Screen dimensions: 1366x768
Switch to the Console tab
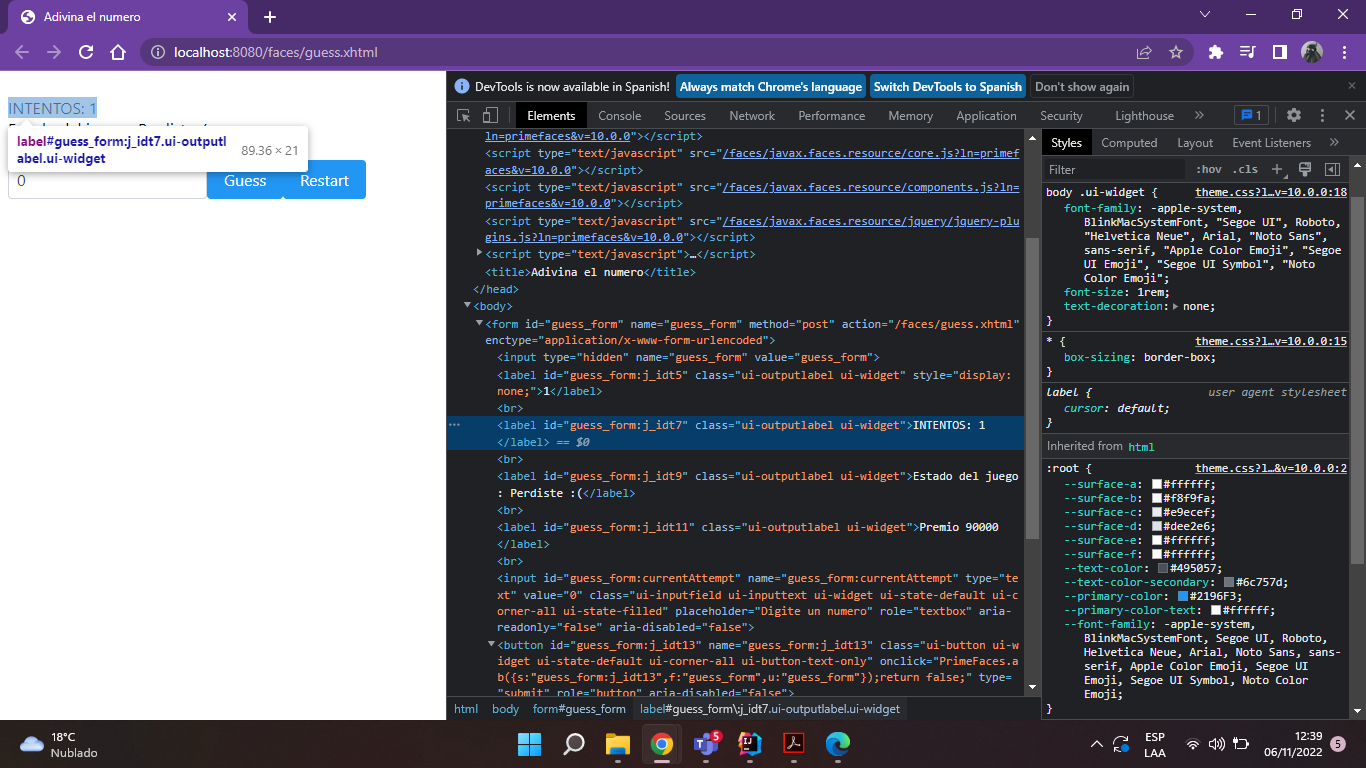click(x=620, y=116)
